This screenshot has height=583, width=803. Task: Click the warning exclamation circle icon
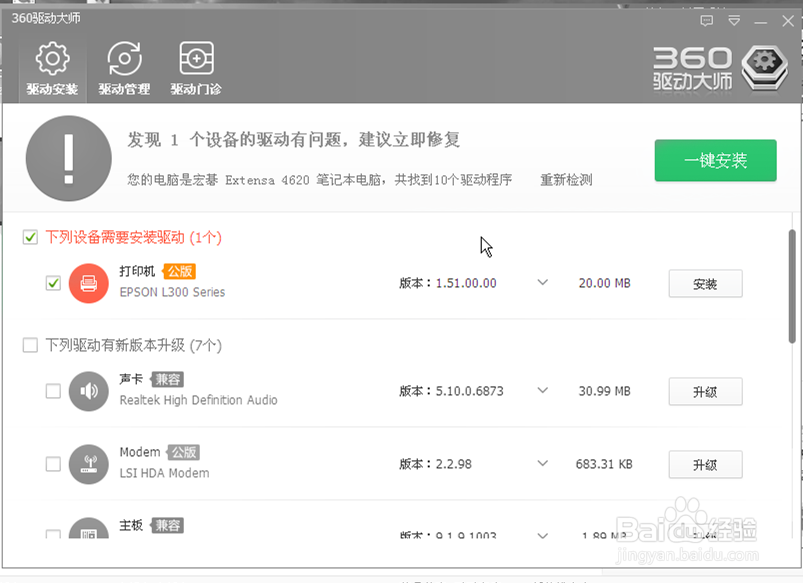click(x=67, y=158)
